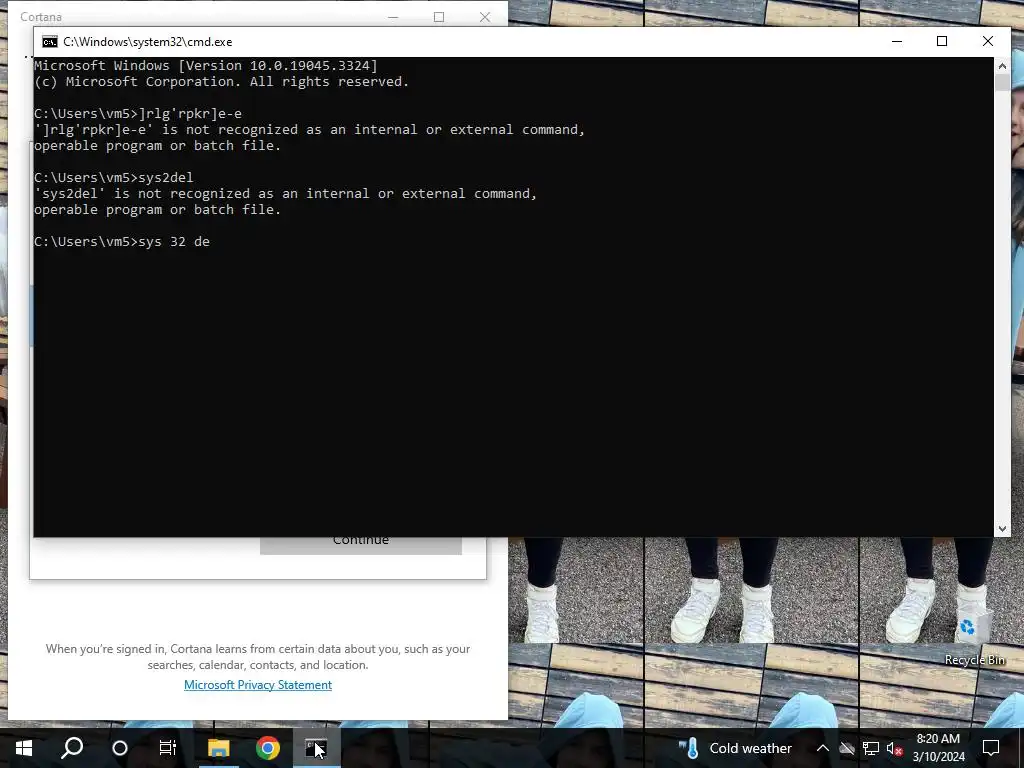This screenshot has height=768, width=1024.
Task: Show clock and calendar flyout
Action: [938, 748]
